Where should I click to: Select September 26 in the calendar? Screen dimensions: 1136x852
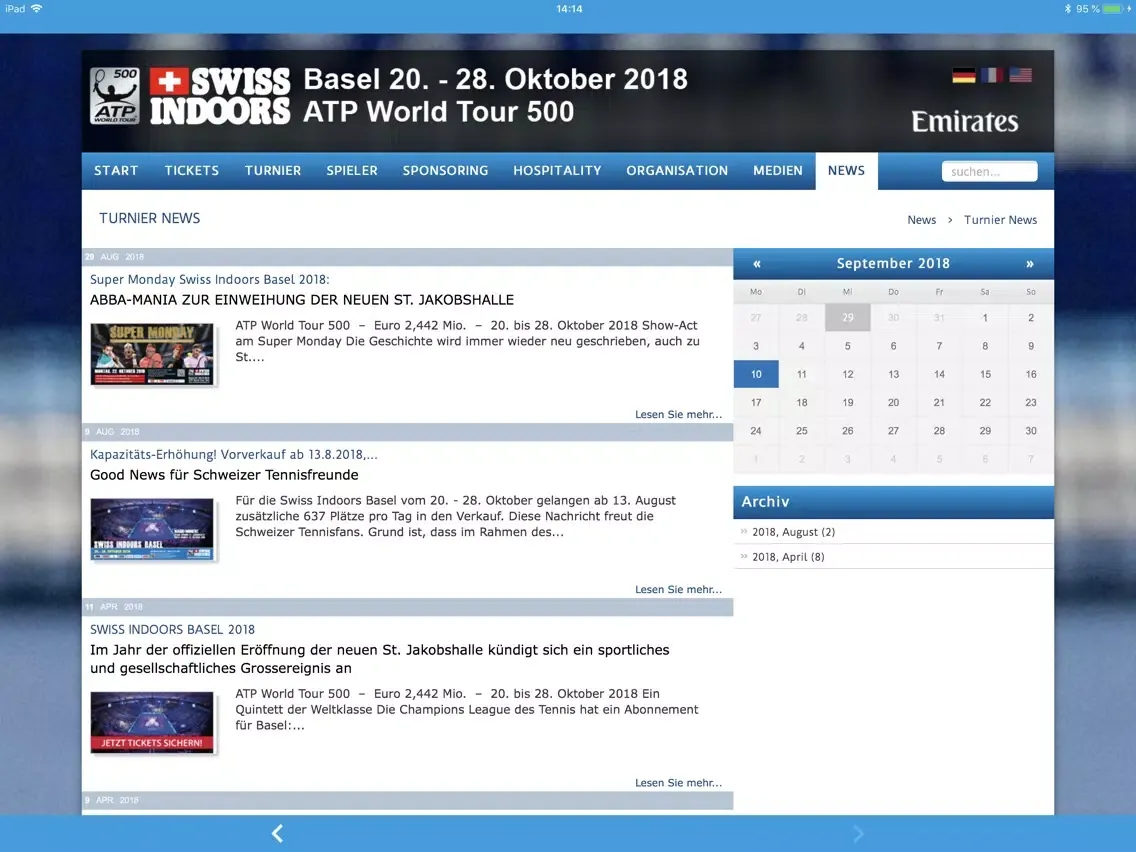pyautogui.click(x=847, y=430)
